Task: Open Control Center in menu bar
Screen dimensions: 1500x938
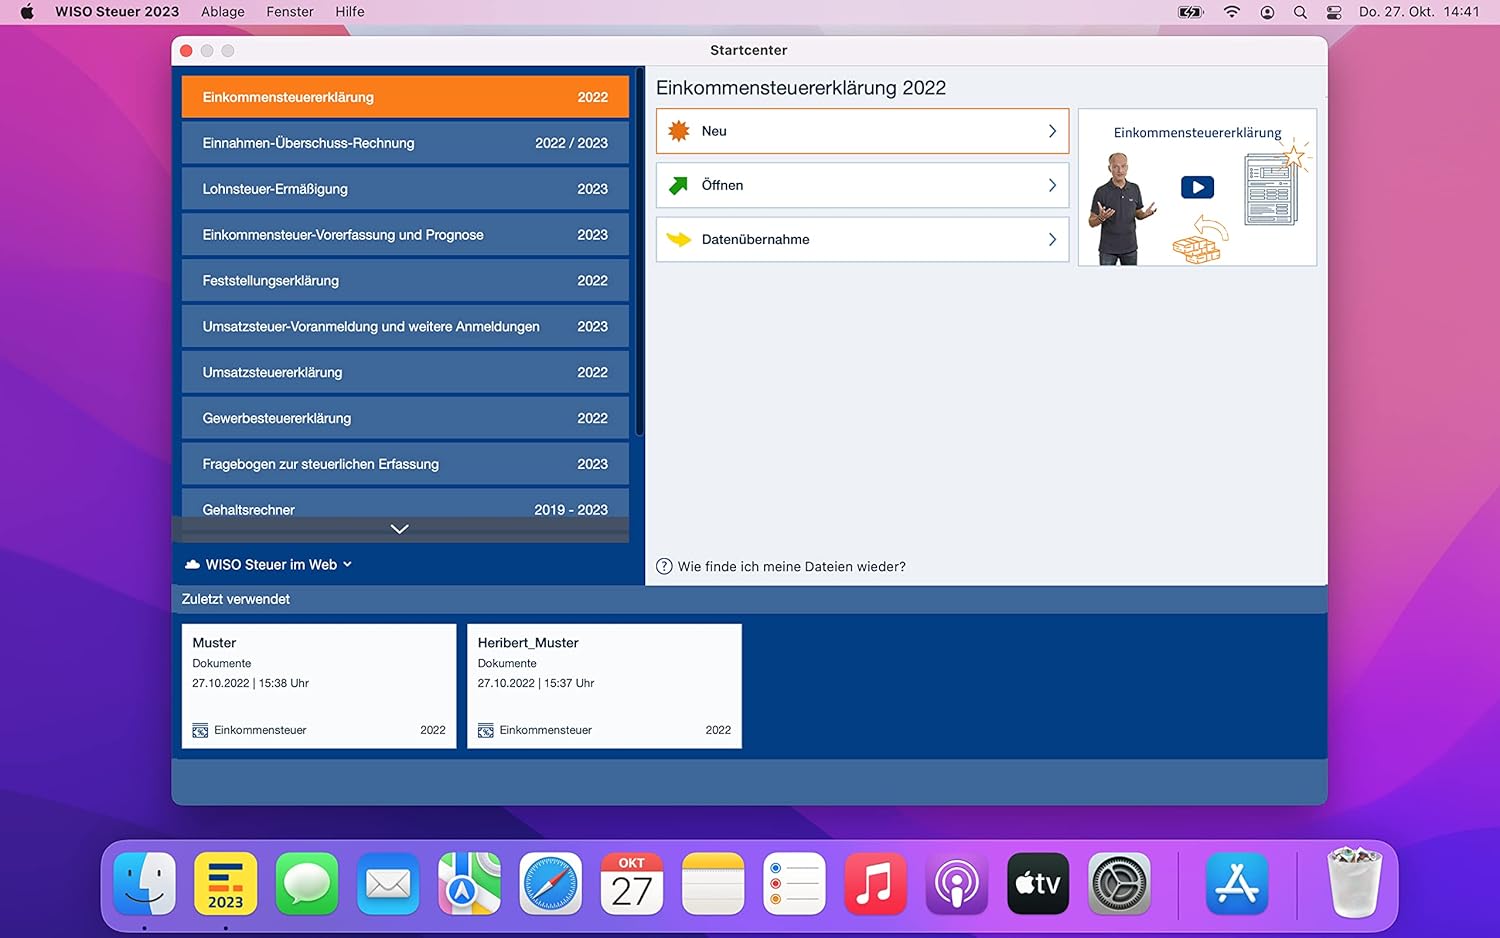Action: point(1334,12)
